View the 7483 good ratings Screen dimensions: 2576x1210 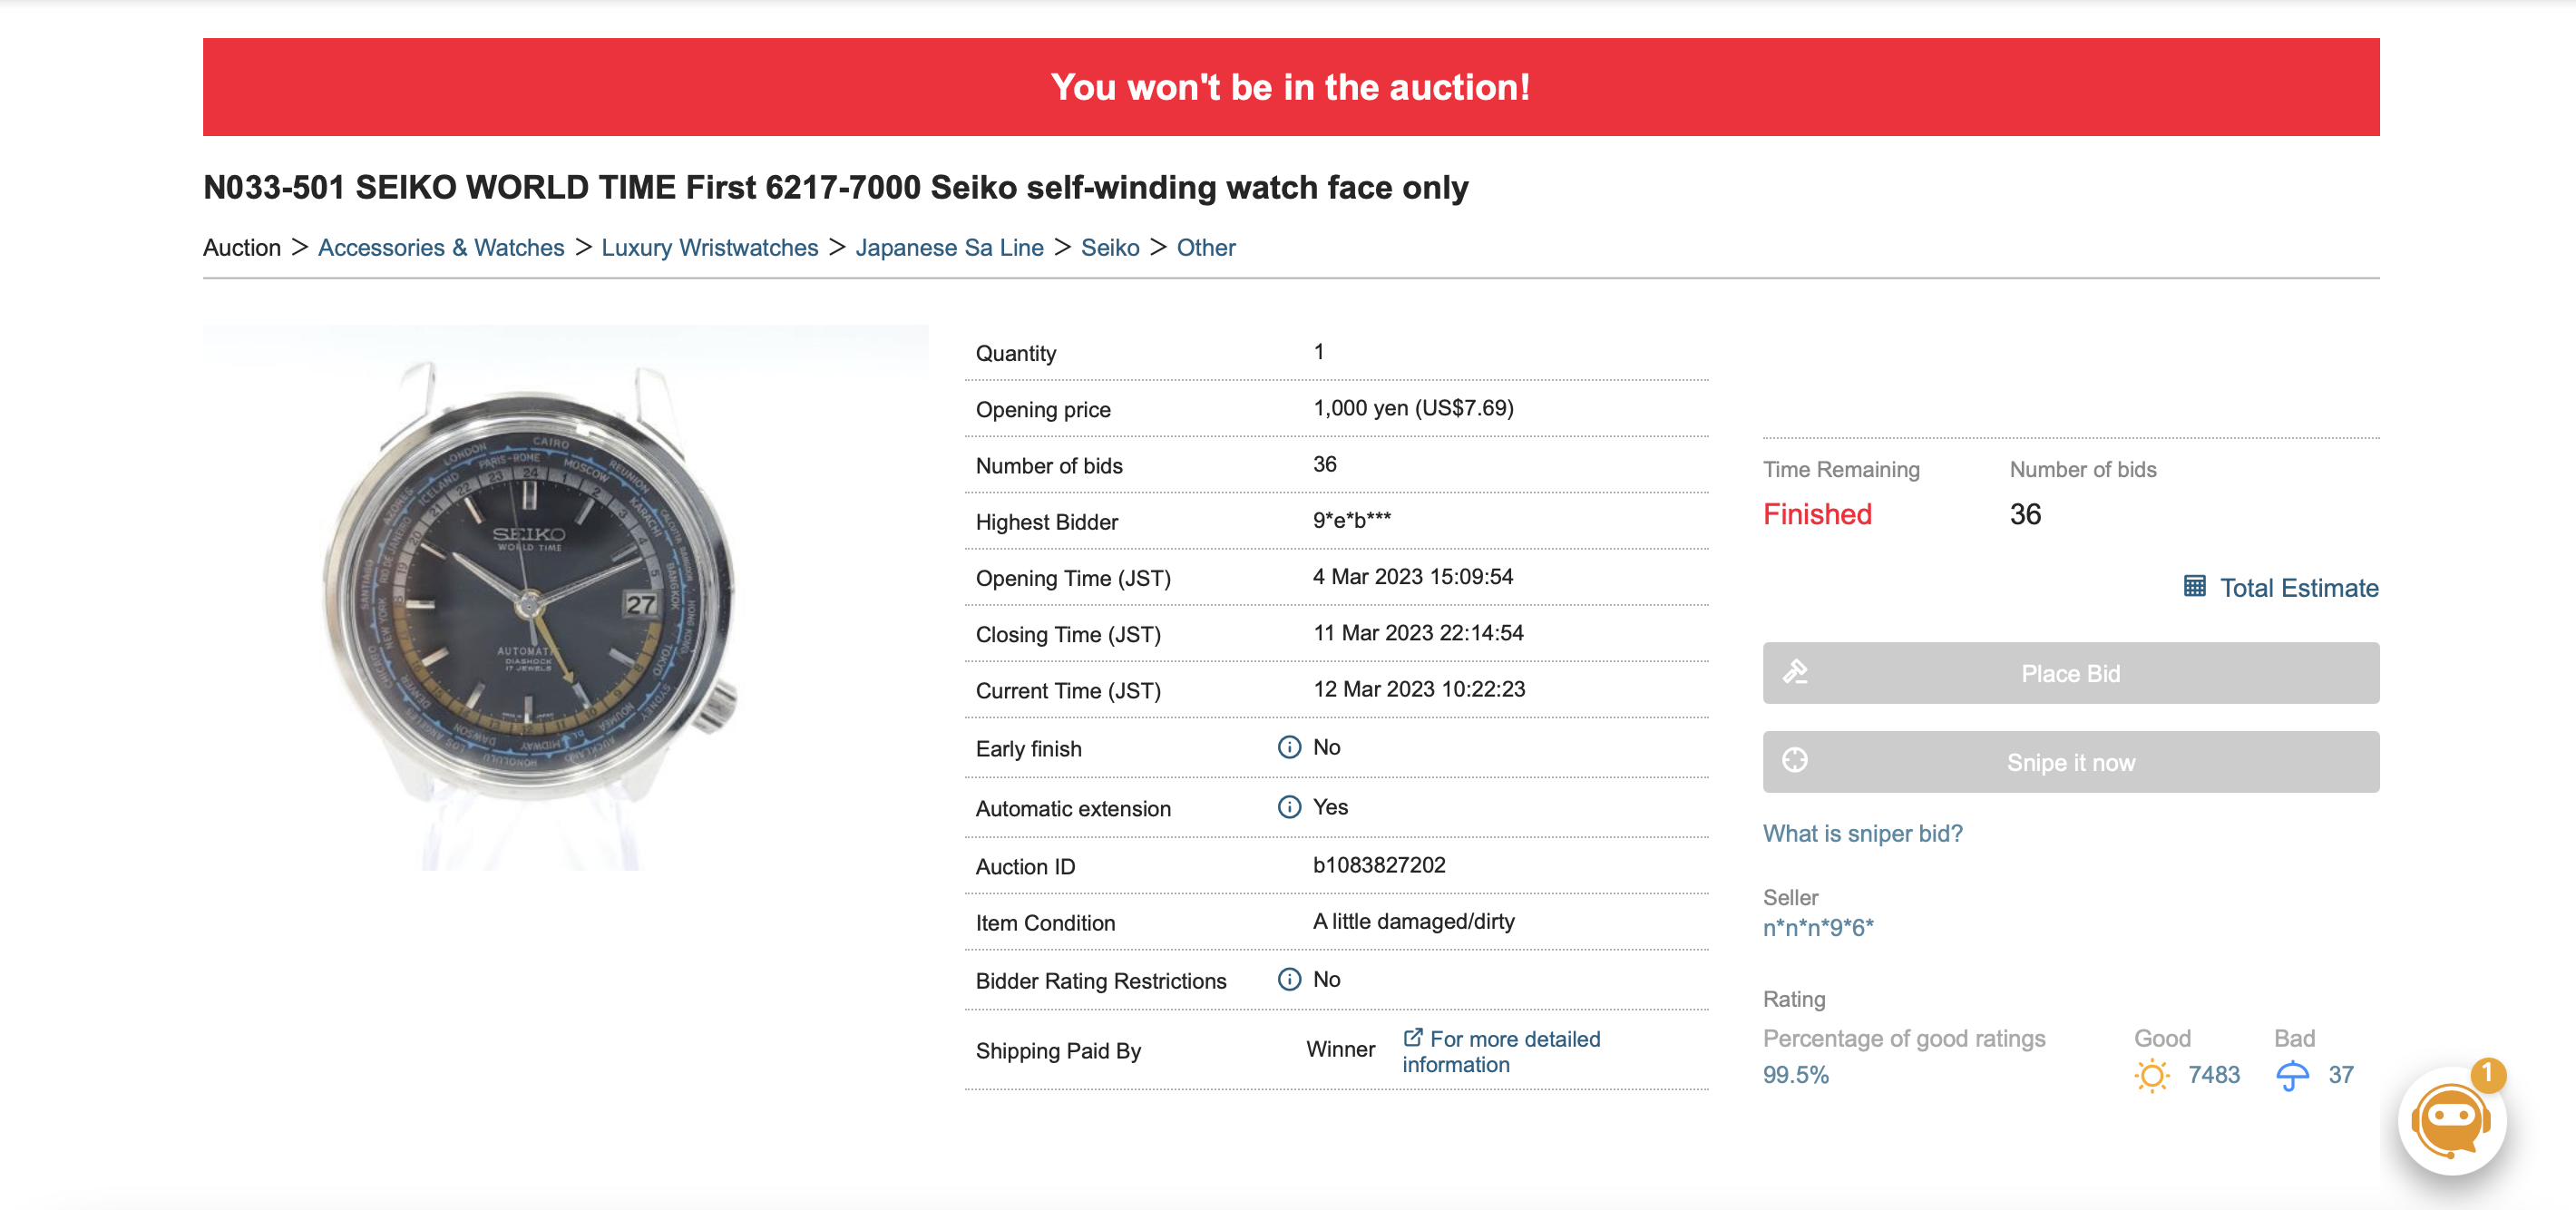coord(2213,1075)
